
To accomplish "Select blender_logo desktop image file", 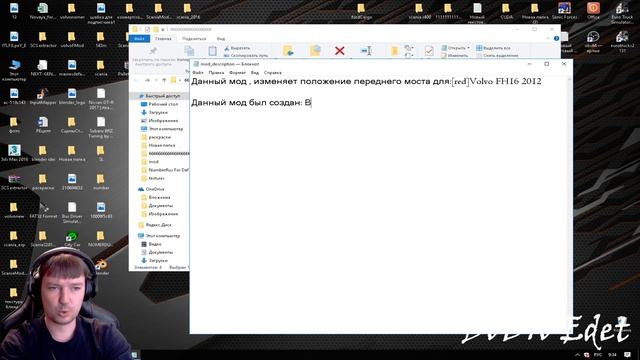I will 72,97.
